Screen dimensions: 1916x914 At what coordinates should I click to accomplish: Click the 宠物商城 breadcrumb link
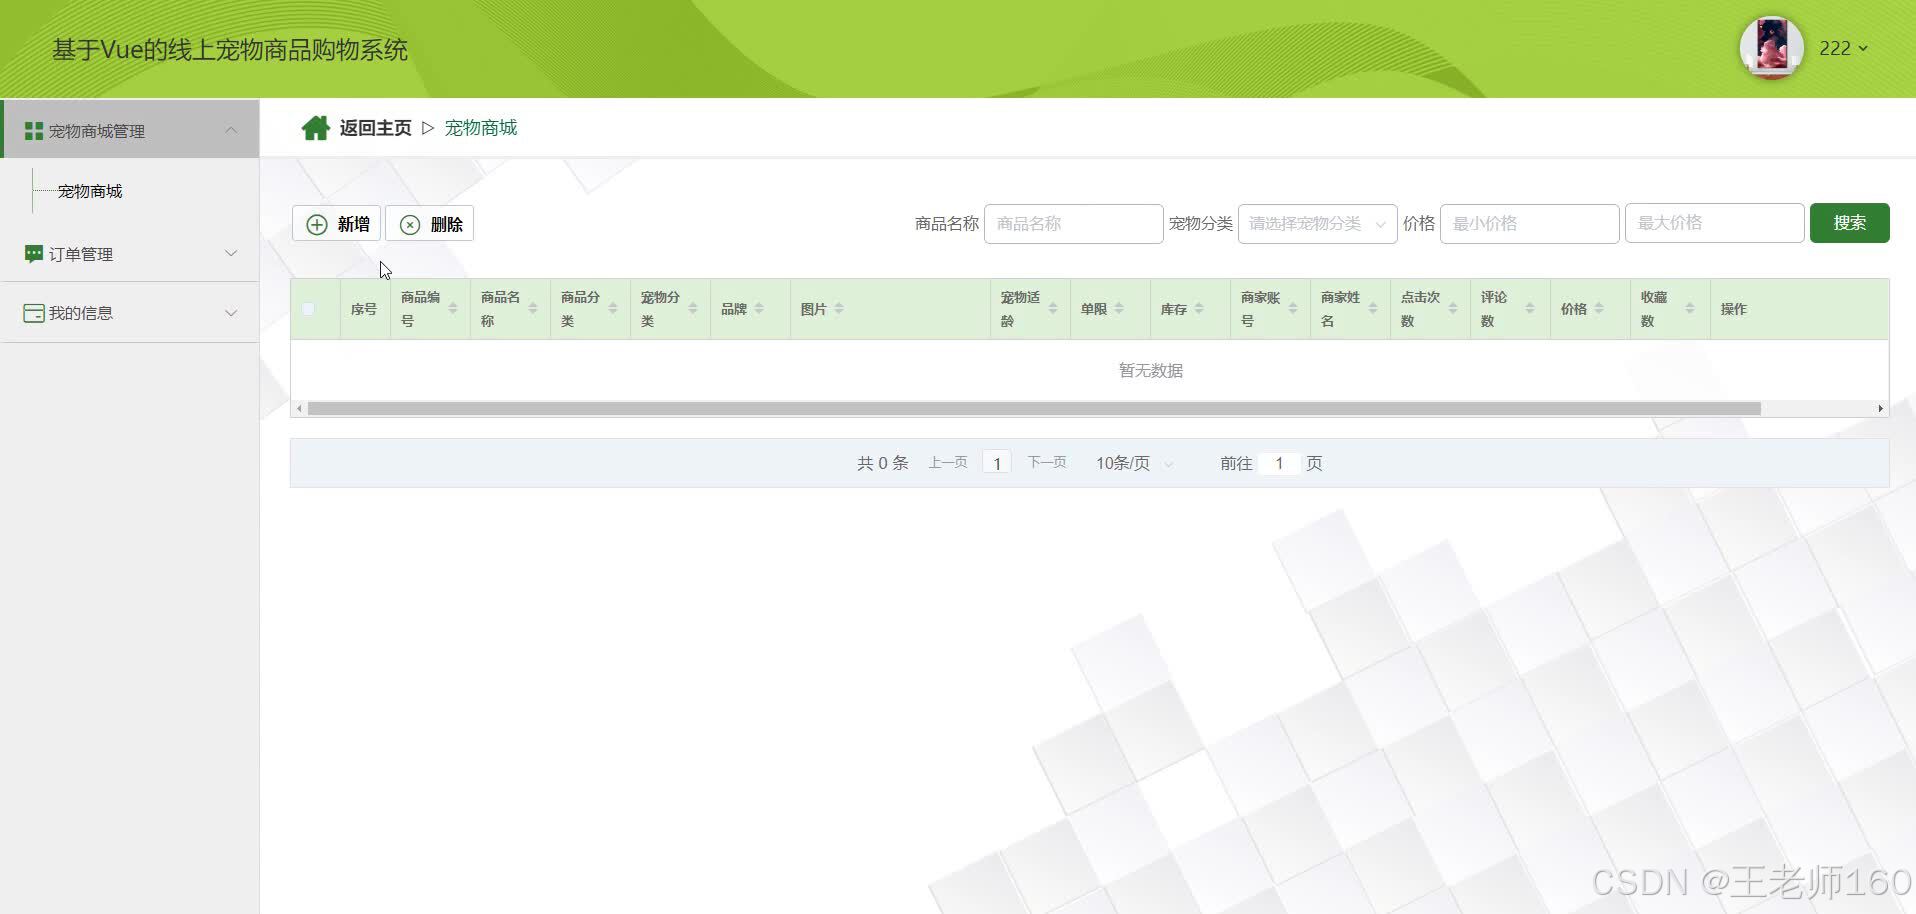(481, 128)
